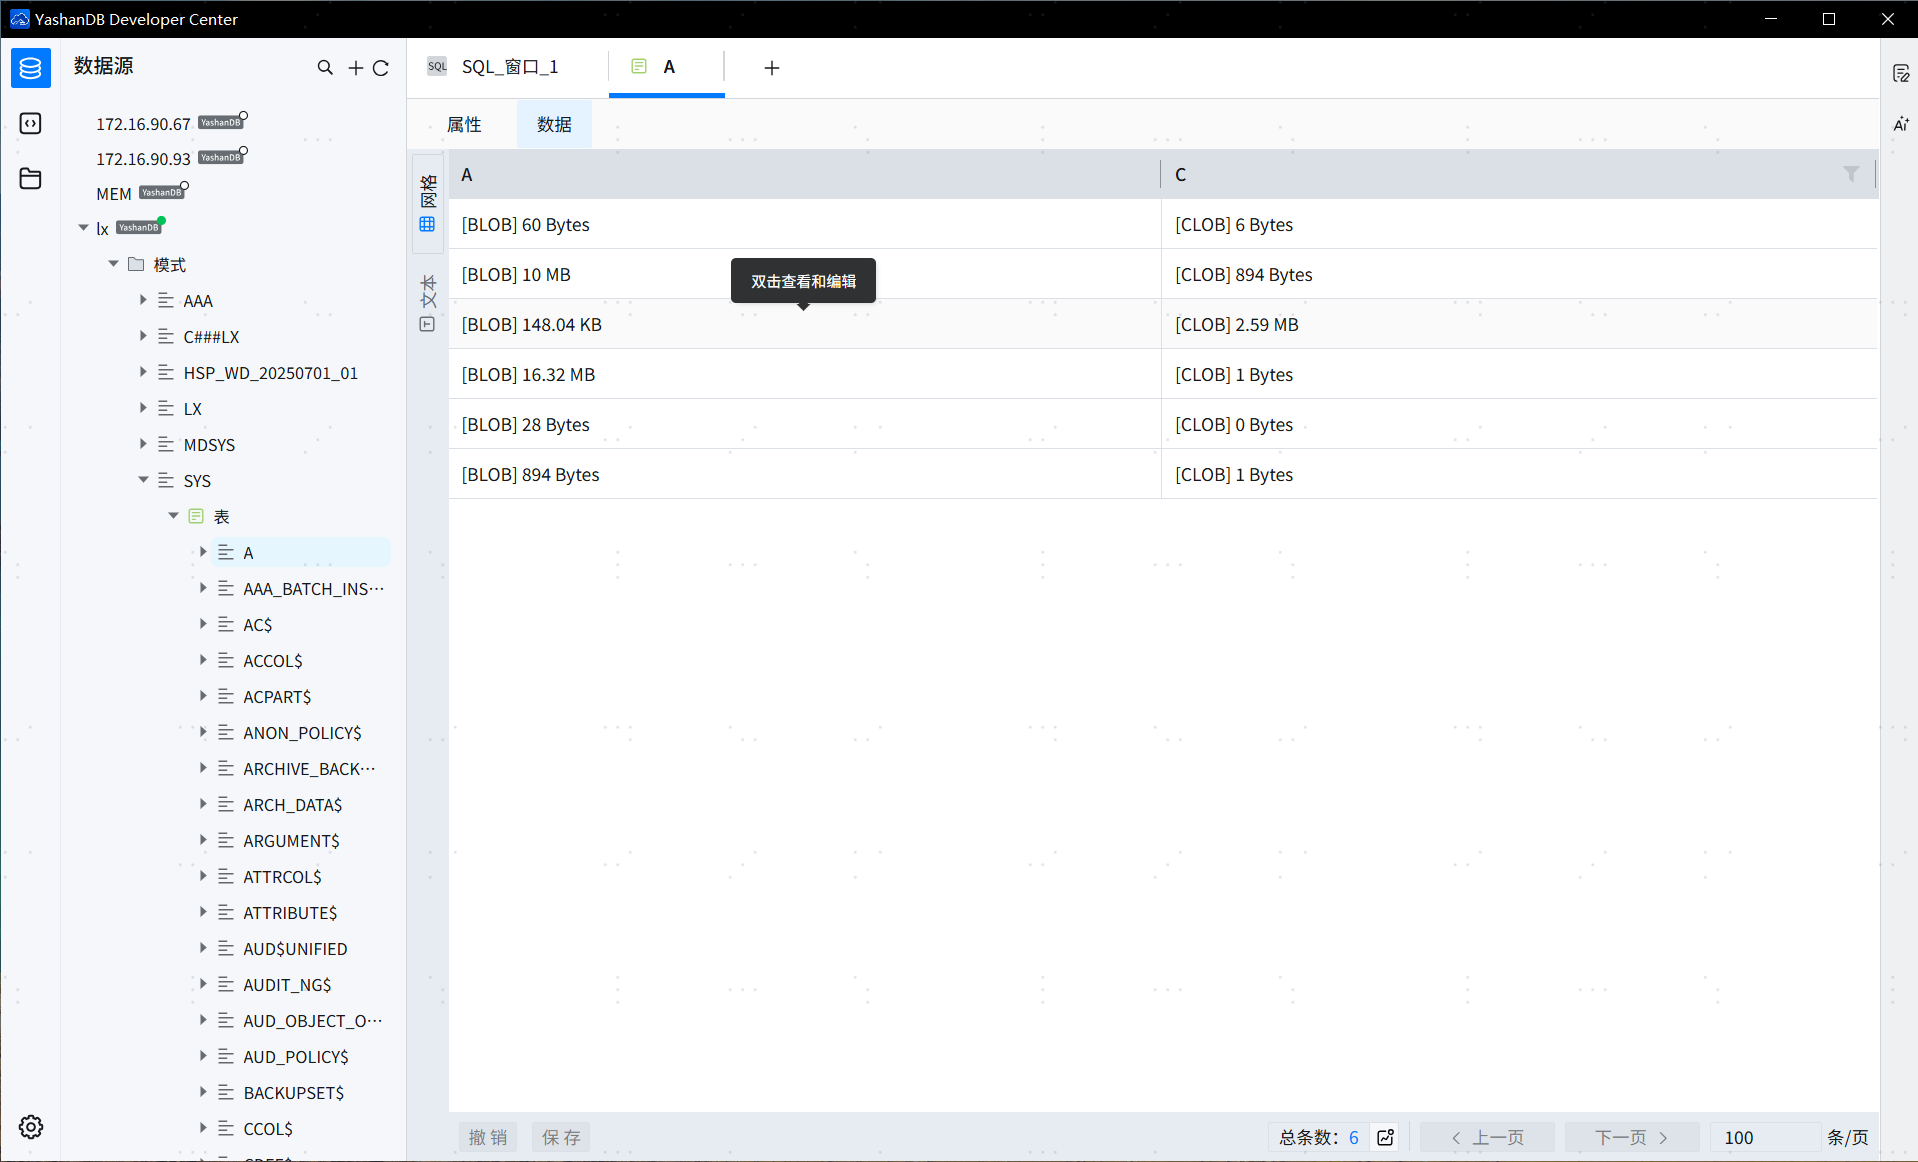Click the statistics icon beside total count
The image size is (1918, 1162).
click(1385, 1137)
